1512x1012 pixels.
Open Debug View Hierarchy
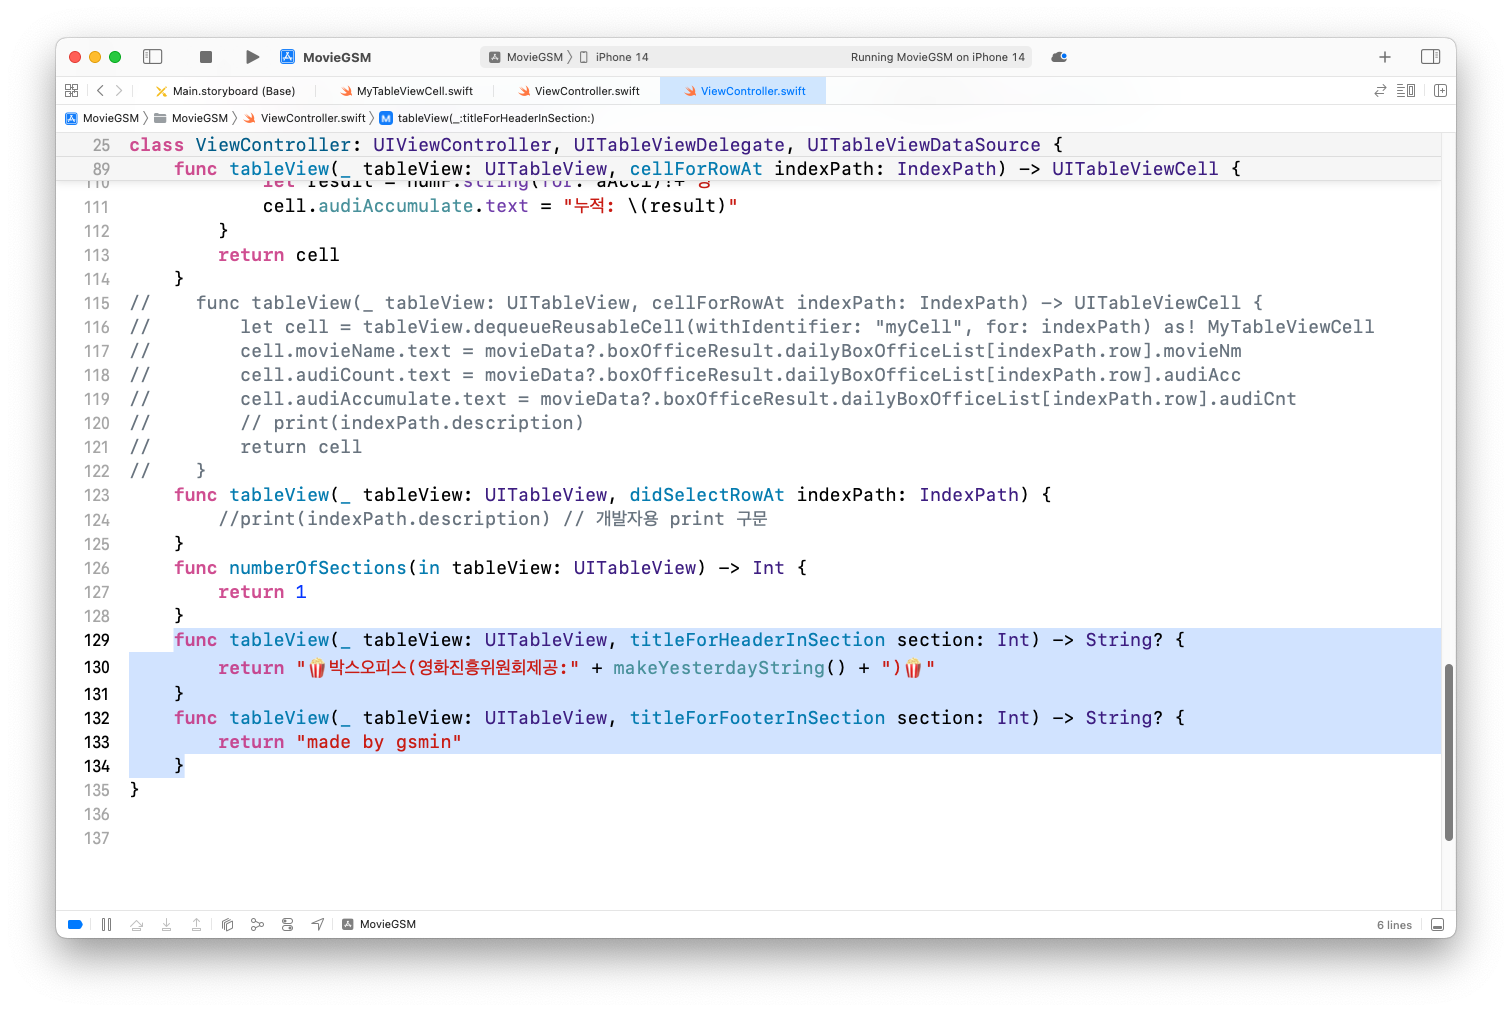227,924
